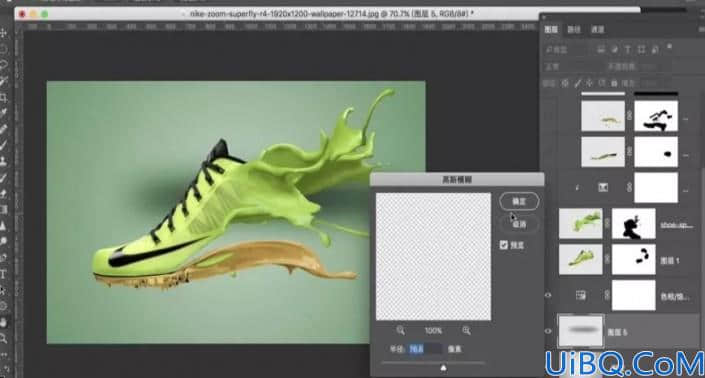Filter layers by smart objects icon
The width and height of the screenshot is (705, 378).
coord(655,49)
